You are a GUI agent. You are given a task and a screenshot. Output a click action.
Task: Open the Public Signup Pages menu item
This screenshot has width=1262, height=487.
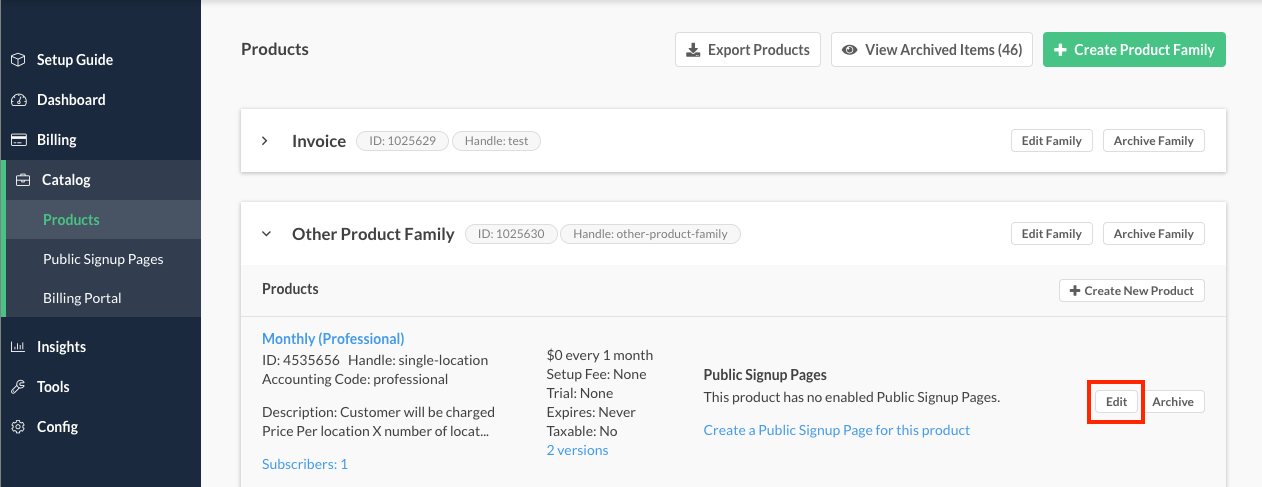(x=103, y=259)
